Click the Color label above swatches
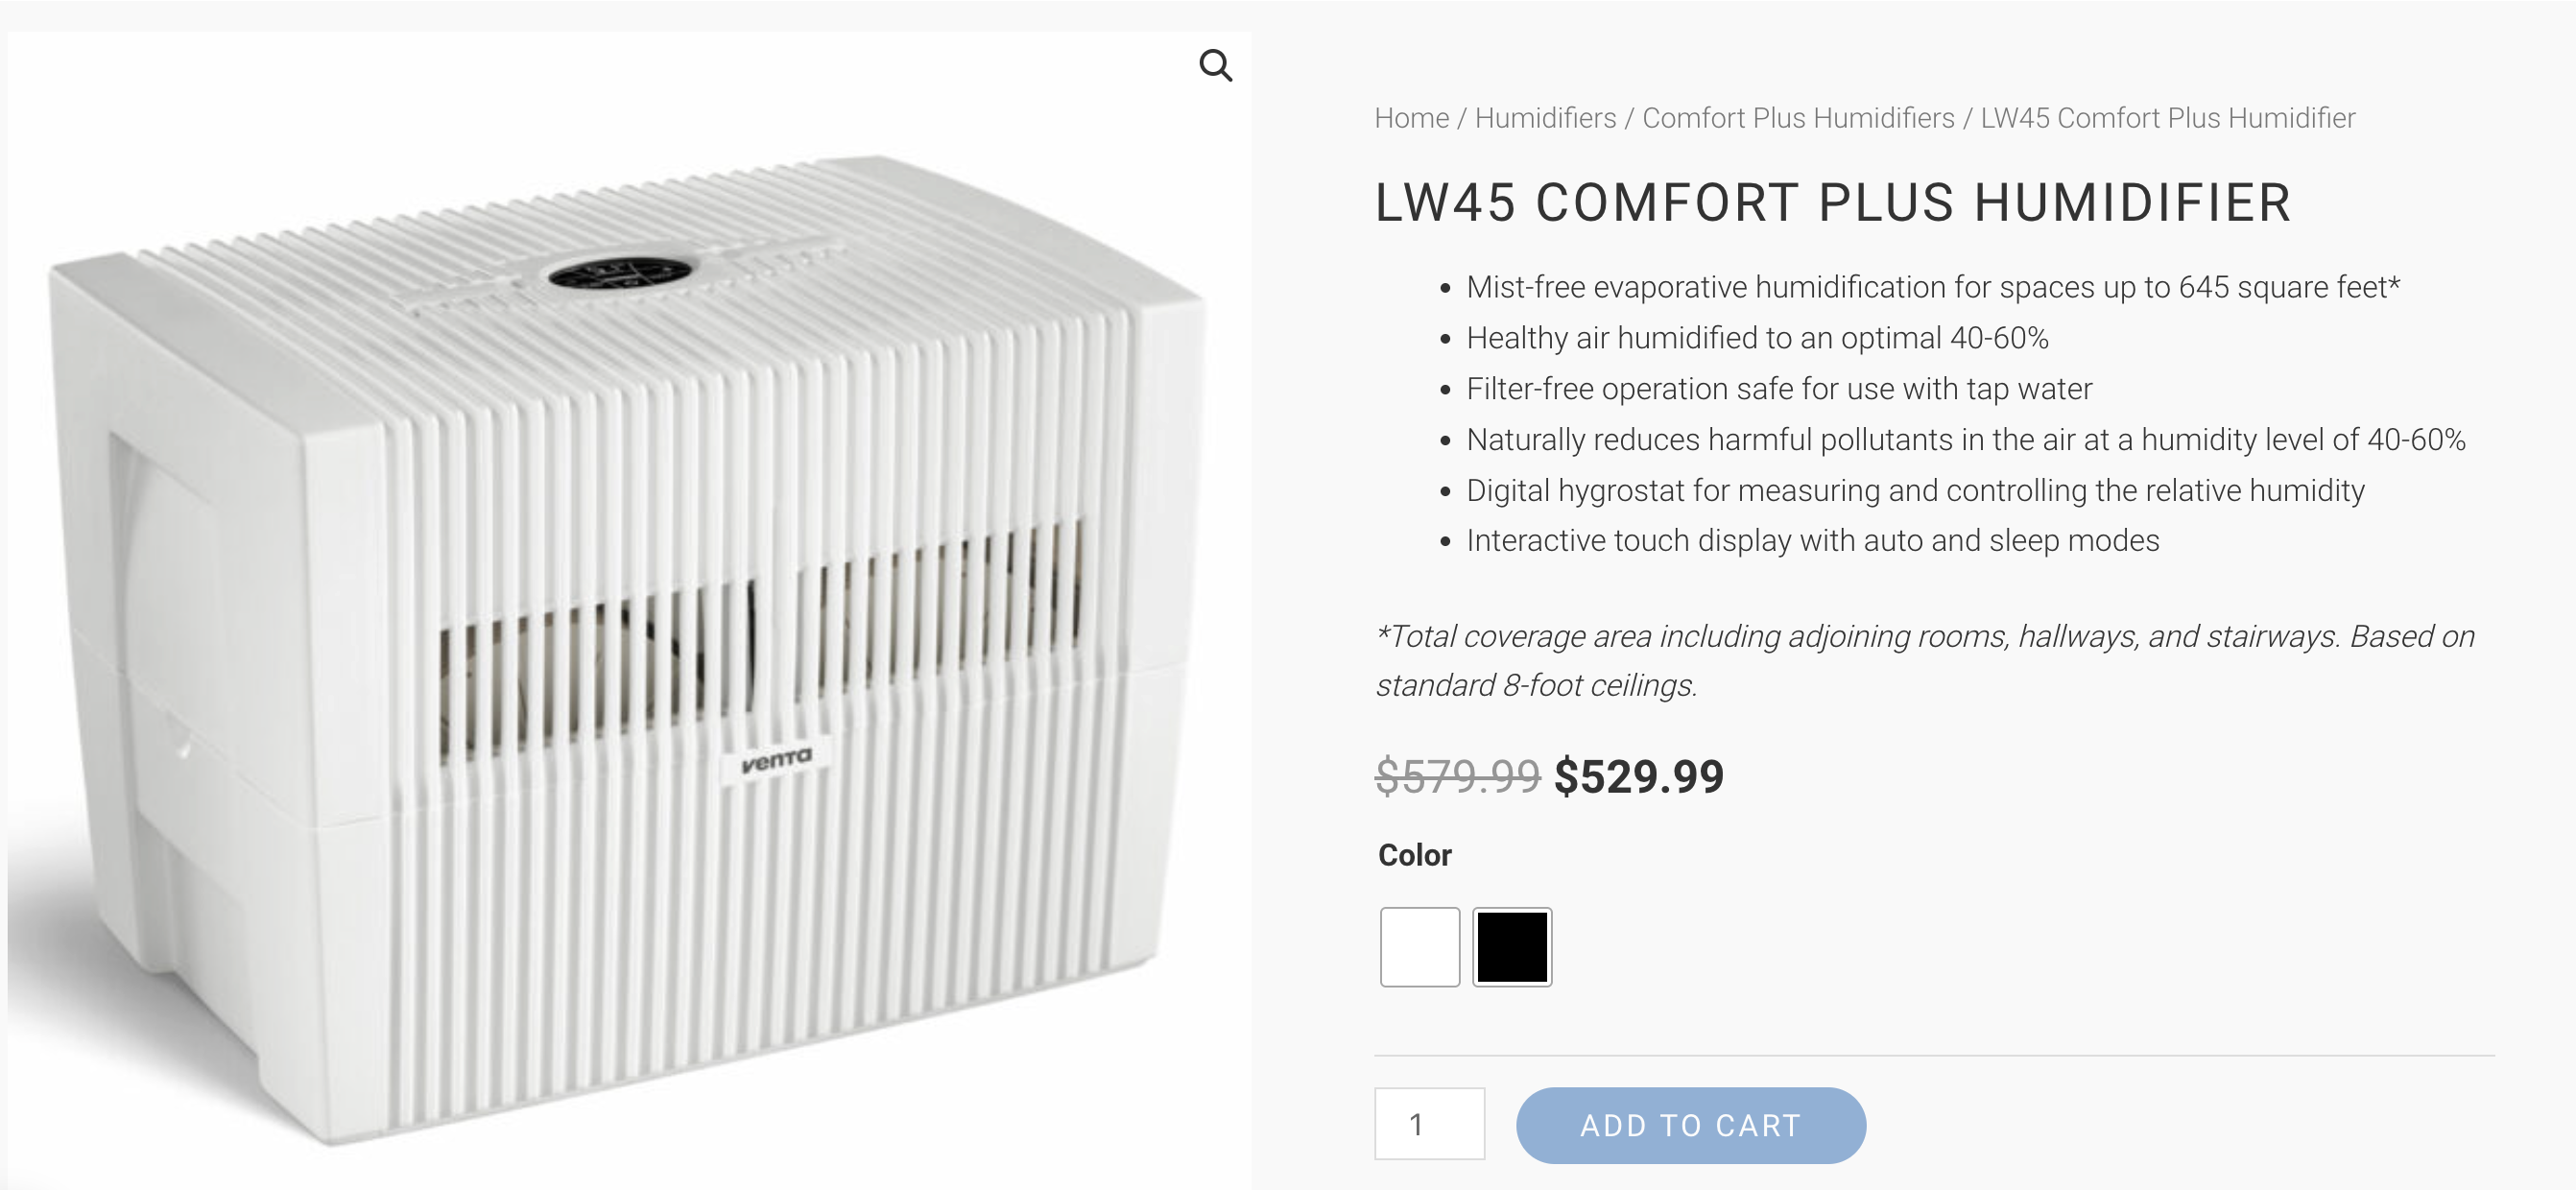 1414,855
